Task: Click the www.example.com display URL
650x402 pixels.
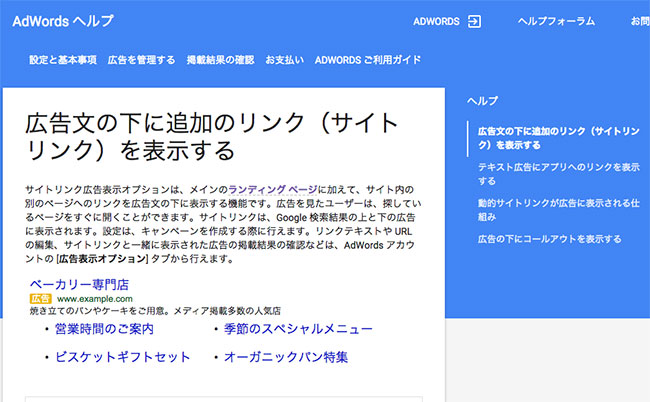Action: (x=95, y=299)
